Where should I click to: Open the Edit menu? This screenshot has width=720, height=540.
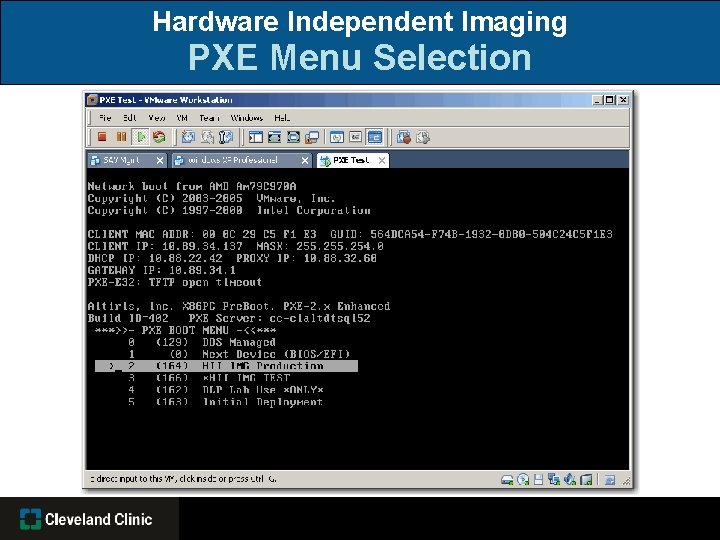click(130, 118)
